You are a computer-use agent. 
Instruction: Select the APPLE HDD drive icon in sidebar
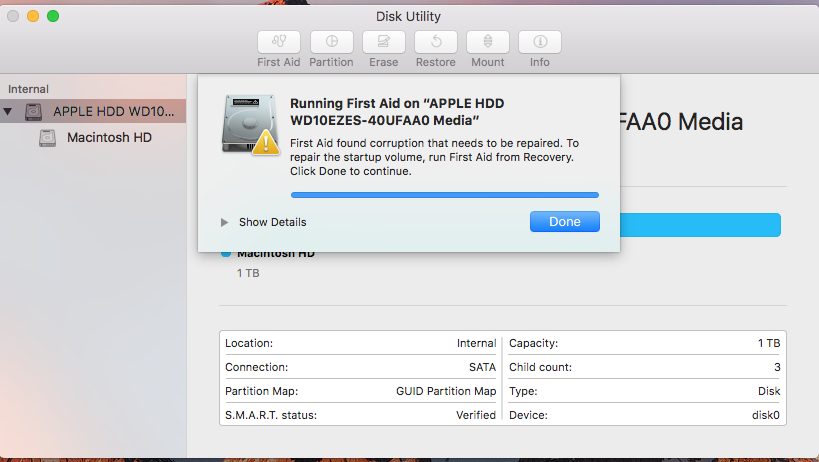pyautogui.click(x=34, y=111)
